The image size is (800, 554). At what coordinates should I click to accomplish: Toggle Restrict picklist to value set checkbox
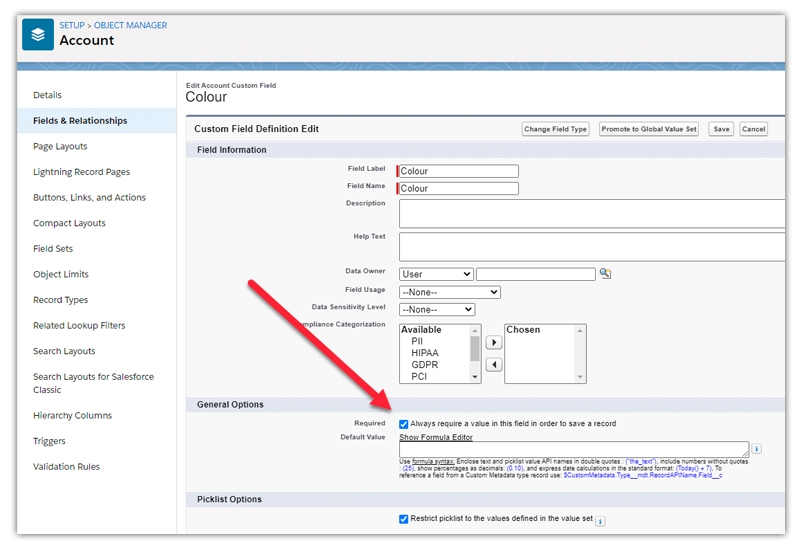[x=404, y=519]
